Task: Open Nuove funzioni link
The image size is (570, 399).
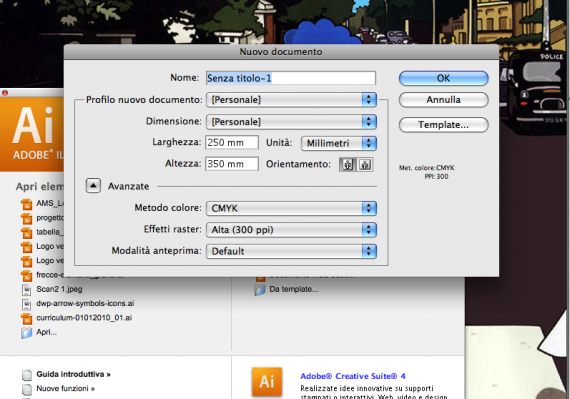Action: (65, 388)
